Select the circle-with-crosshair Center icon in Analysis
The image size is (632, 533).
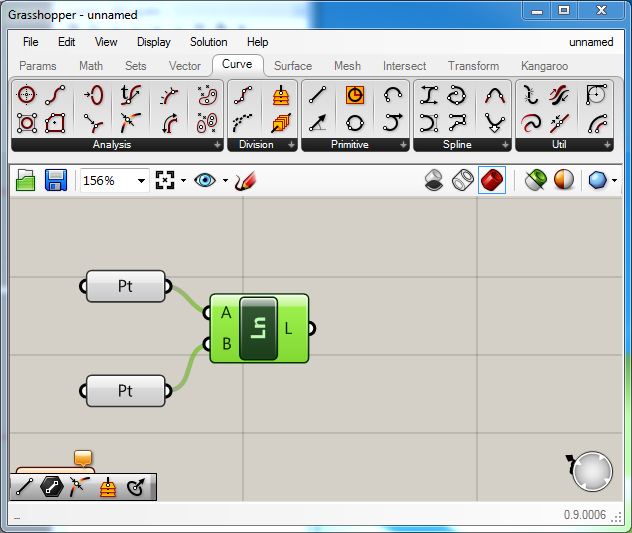coord(27,95)
